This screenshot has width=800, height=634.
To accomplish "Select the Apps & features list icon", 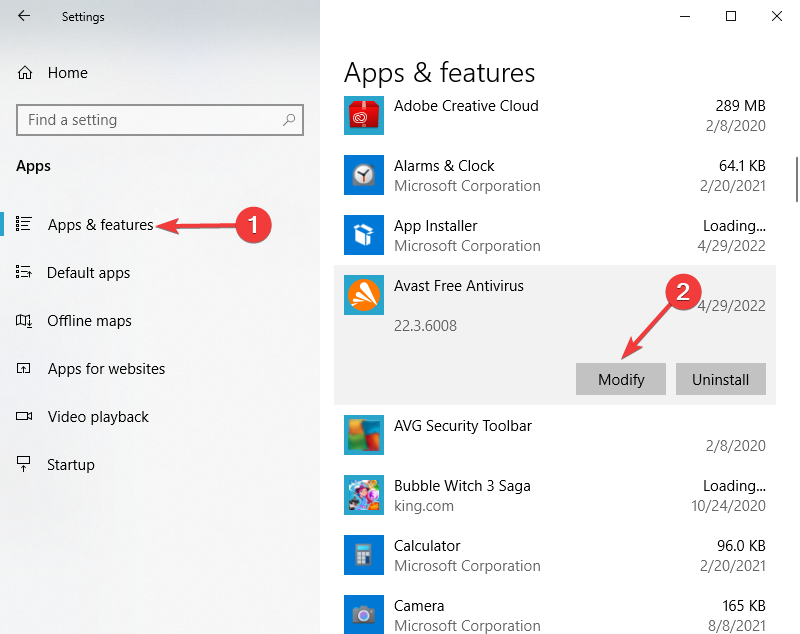I will pos(23,224).
